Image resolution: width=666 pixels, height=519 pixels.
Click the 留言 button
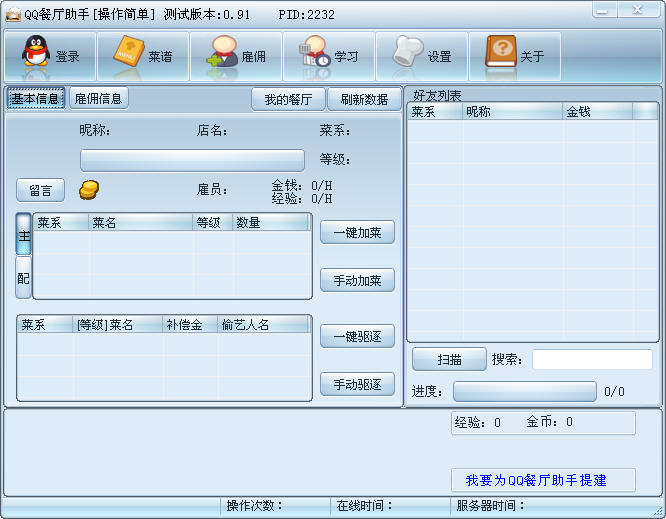tap(40, 190)
